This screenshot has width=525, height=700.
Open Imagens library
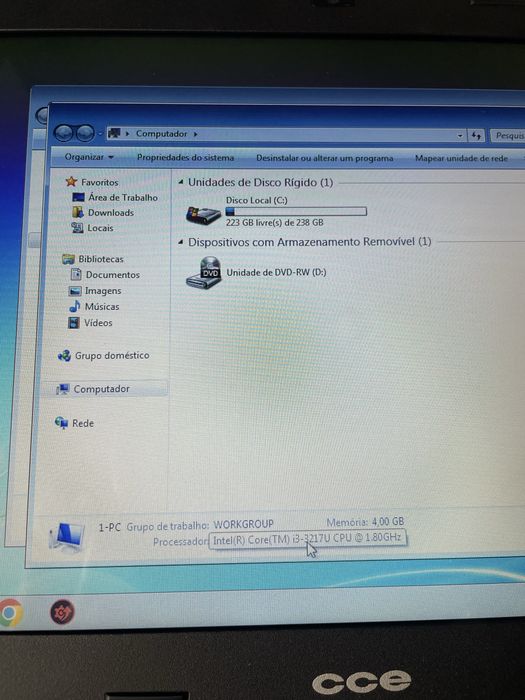pyautogui.click(x=103, y=291)
